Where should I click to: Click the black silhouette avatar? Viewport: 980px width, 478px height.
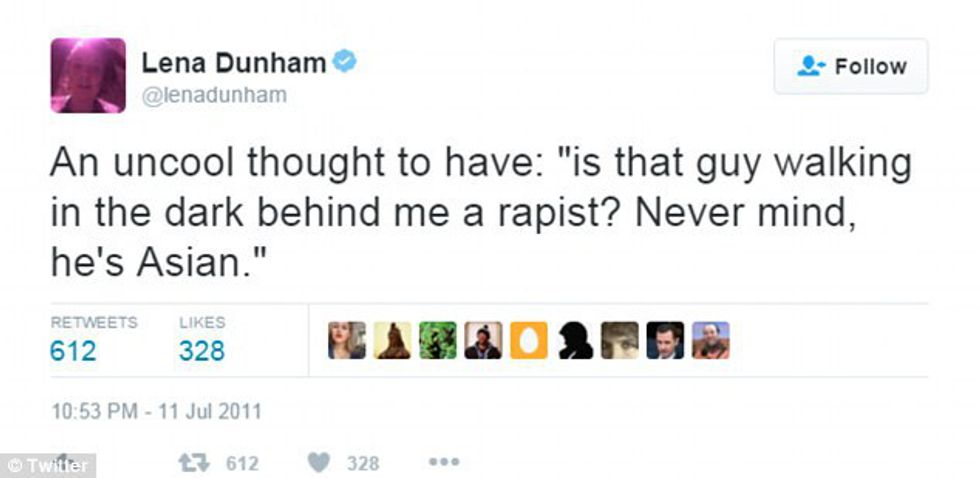tap(573, 340)
